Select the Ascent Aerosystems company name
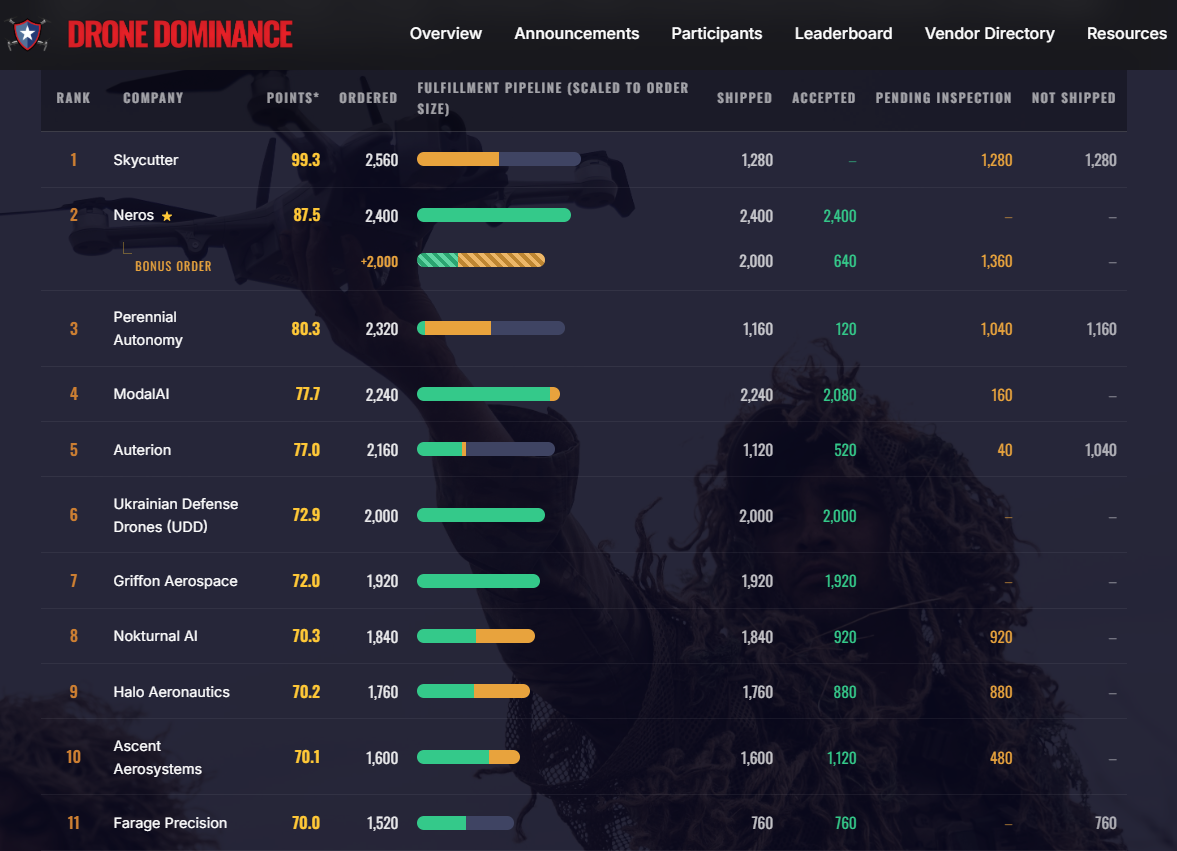 [x=158, y=757]
